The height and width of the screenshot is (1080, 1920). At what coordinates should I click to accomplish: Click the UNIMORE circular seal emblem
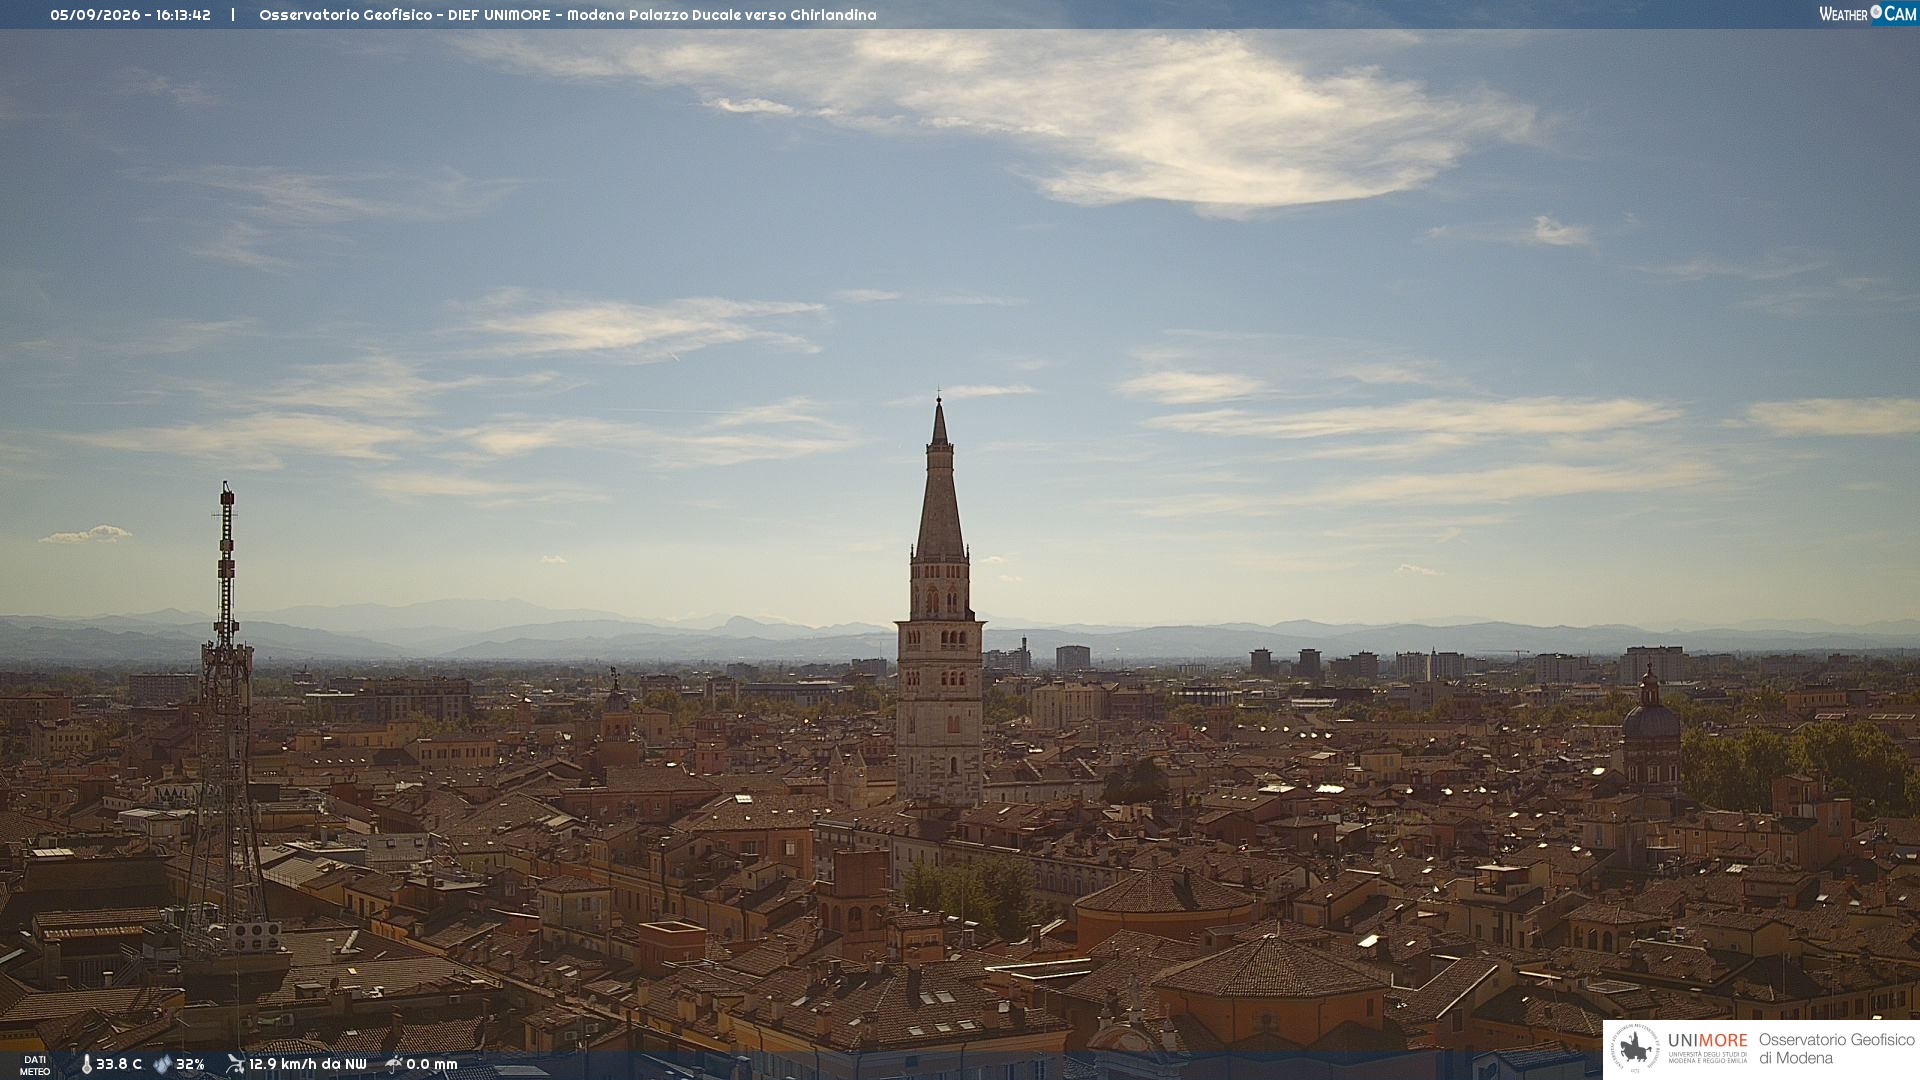pyautogui.click(x=1635, y=1048)
